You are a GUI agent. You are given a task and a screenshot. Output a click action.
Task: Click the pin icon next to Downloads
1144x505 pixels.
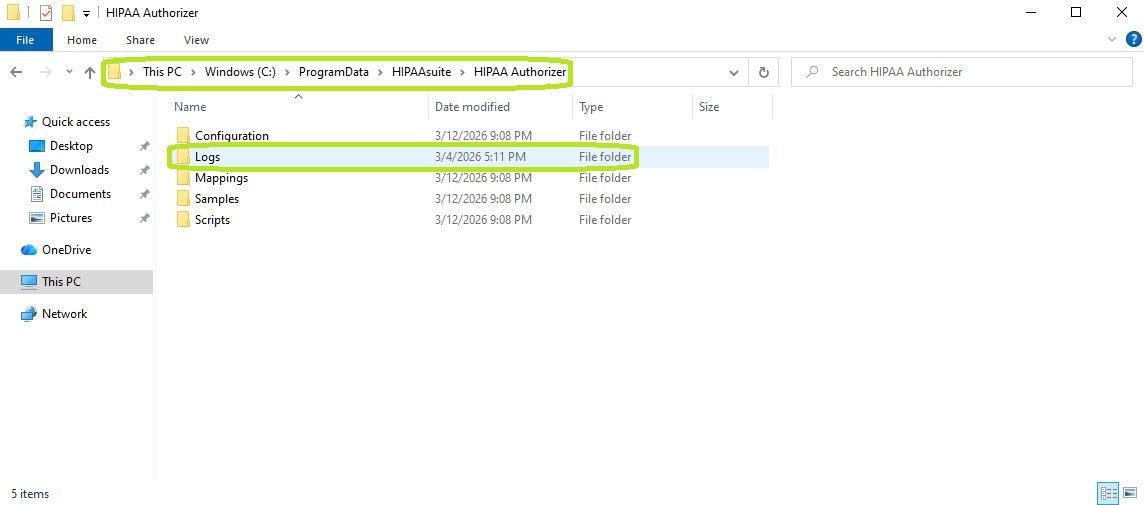[144, 171]
